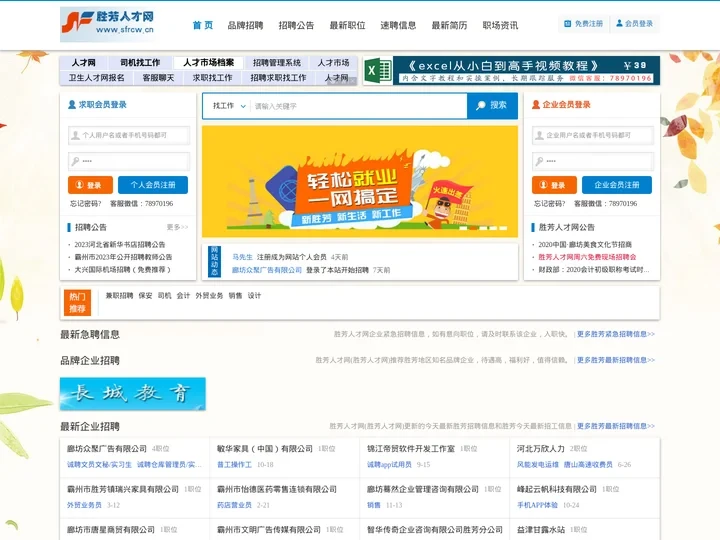This screenshot has height=540, width=720.
Task: Select 最新职位 in the top menu
Action: coord(348,25)
